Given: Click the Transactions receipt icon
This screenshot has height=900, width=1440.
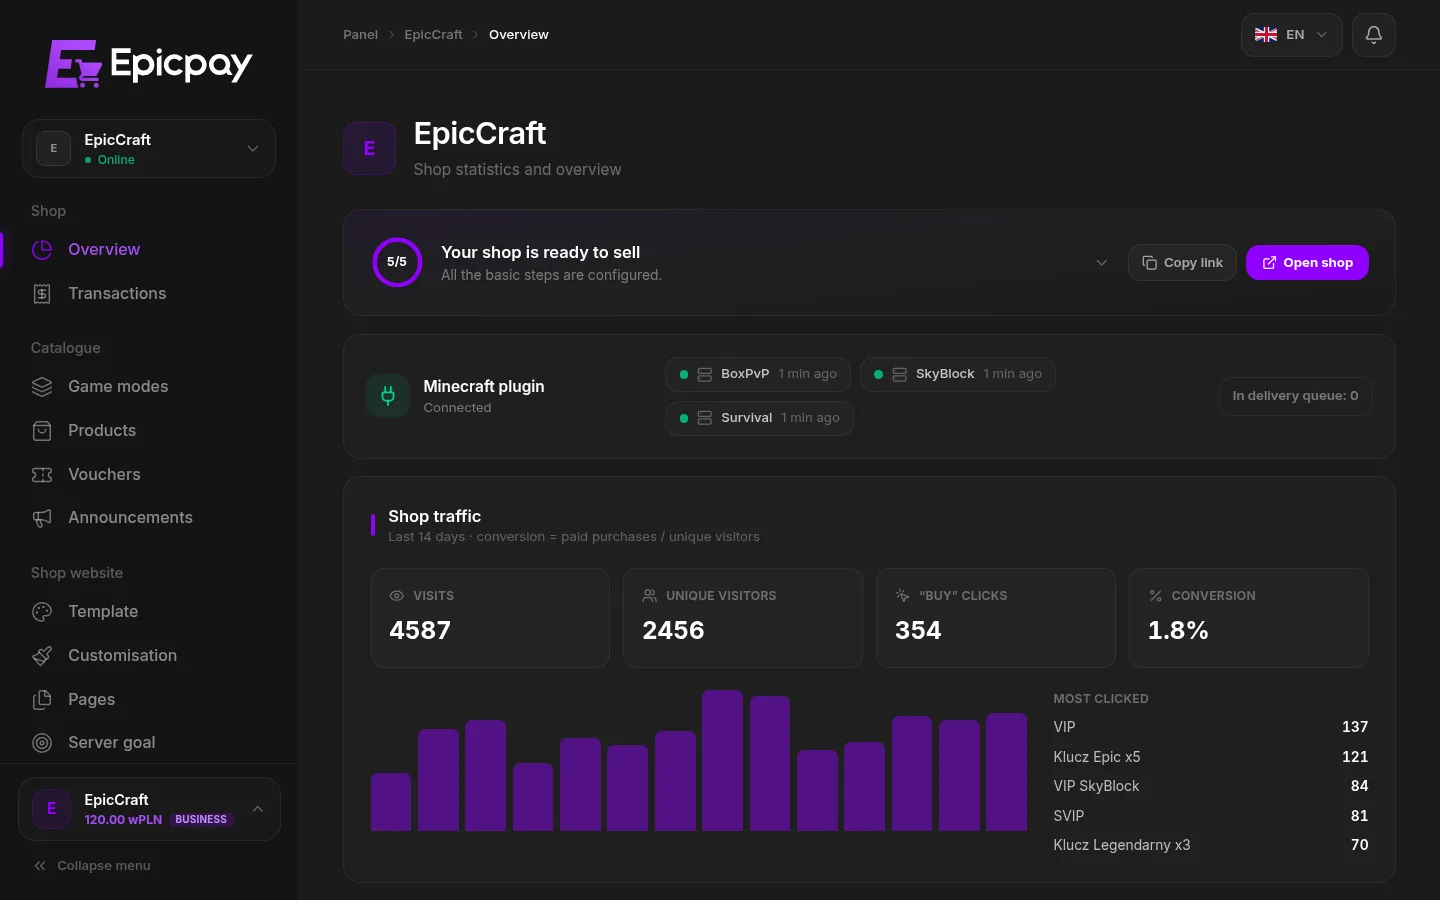Looking at the screenshot, I should (42, 294).
